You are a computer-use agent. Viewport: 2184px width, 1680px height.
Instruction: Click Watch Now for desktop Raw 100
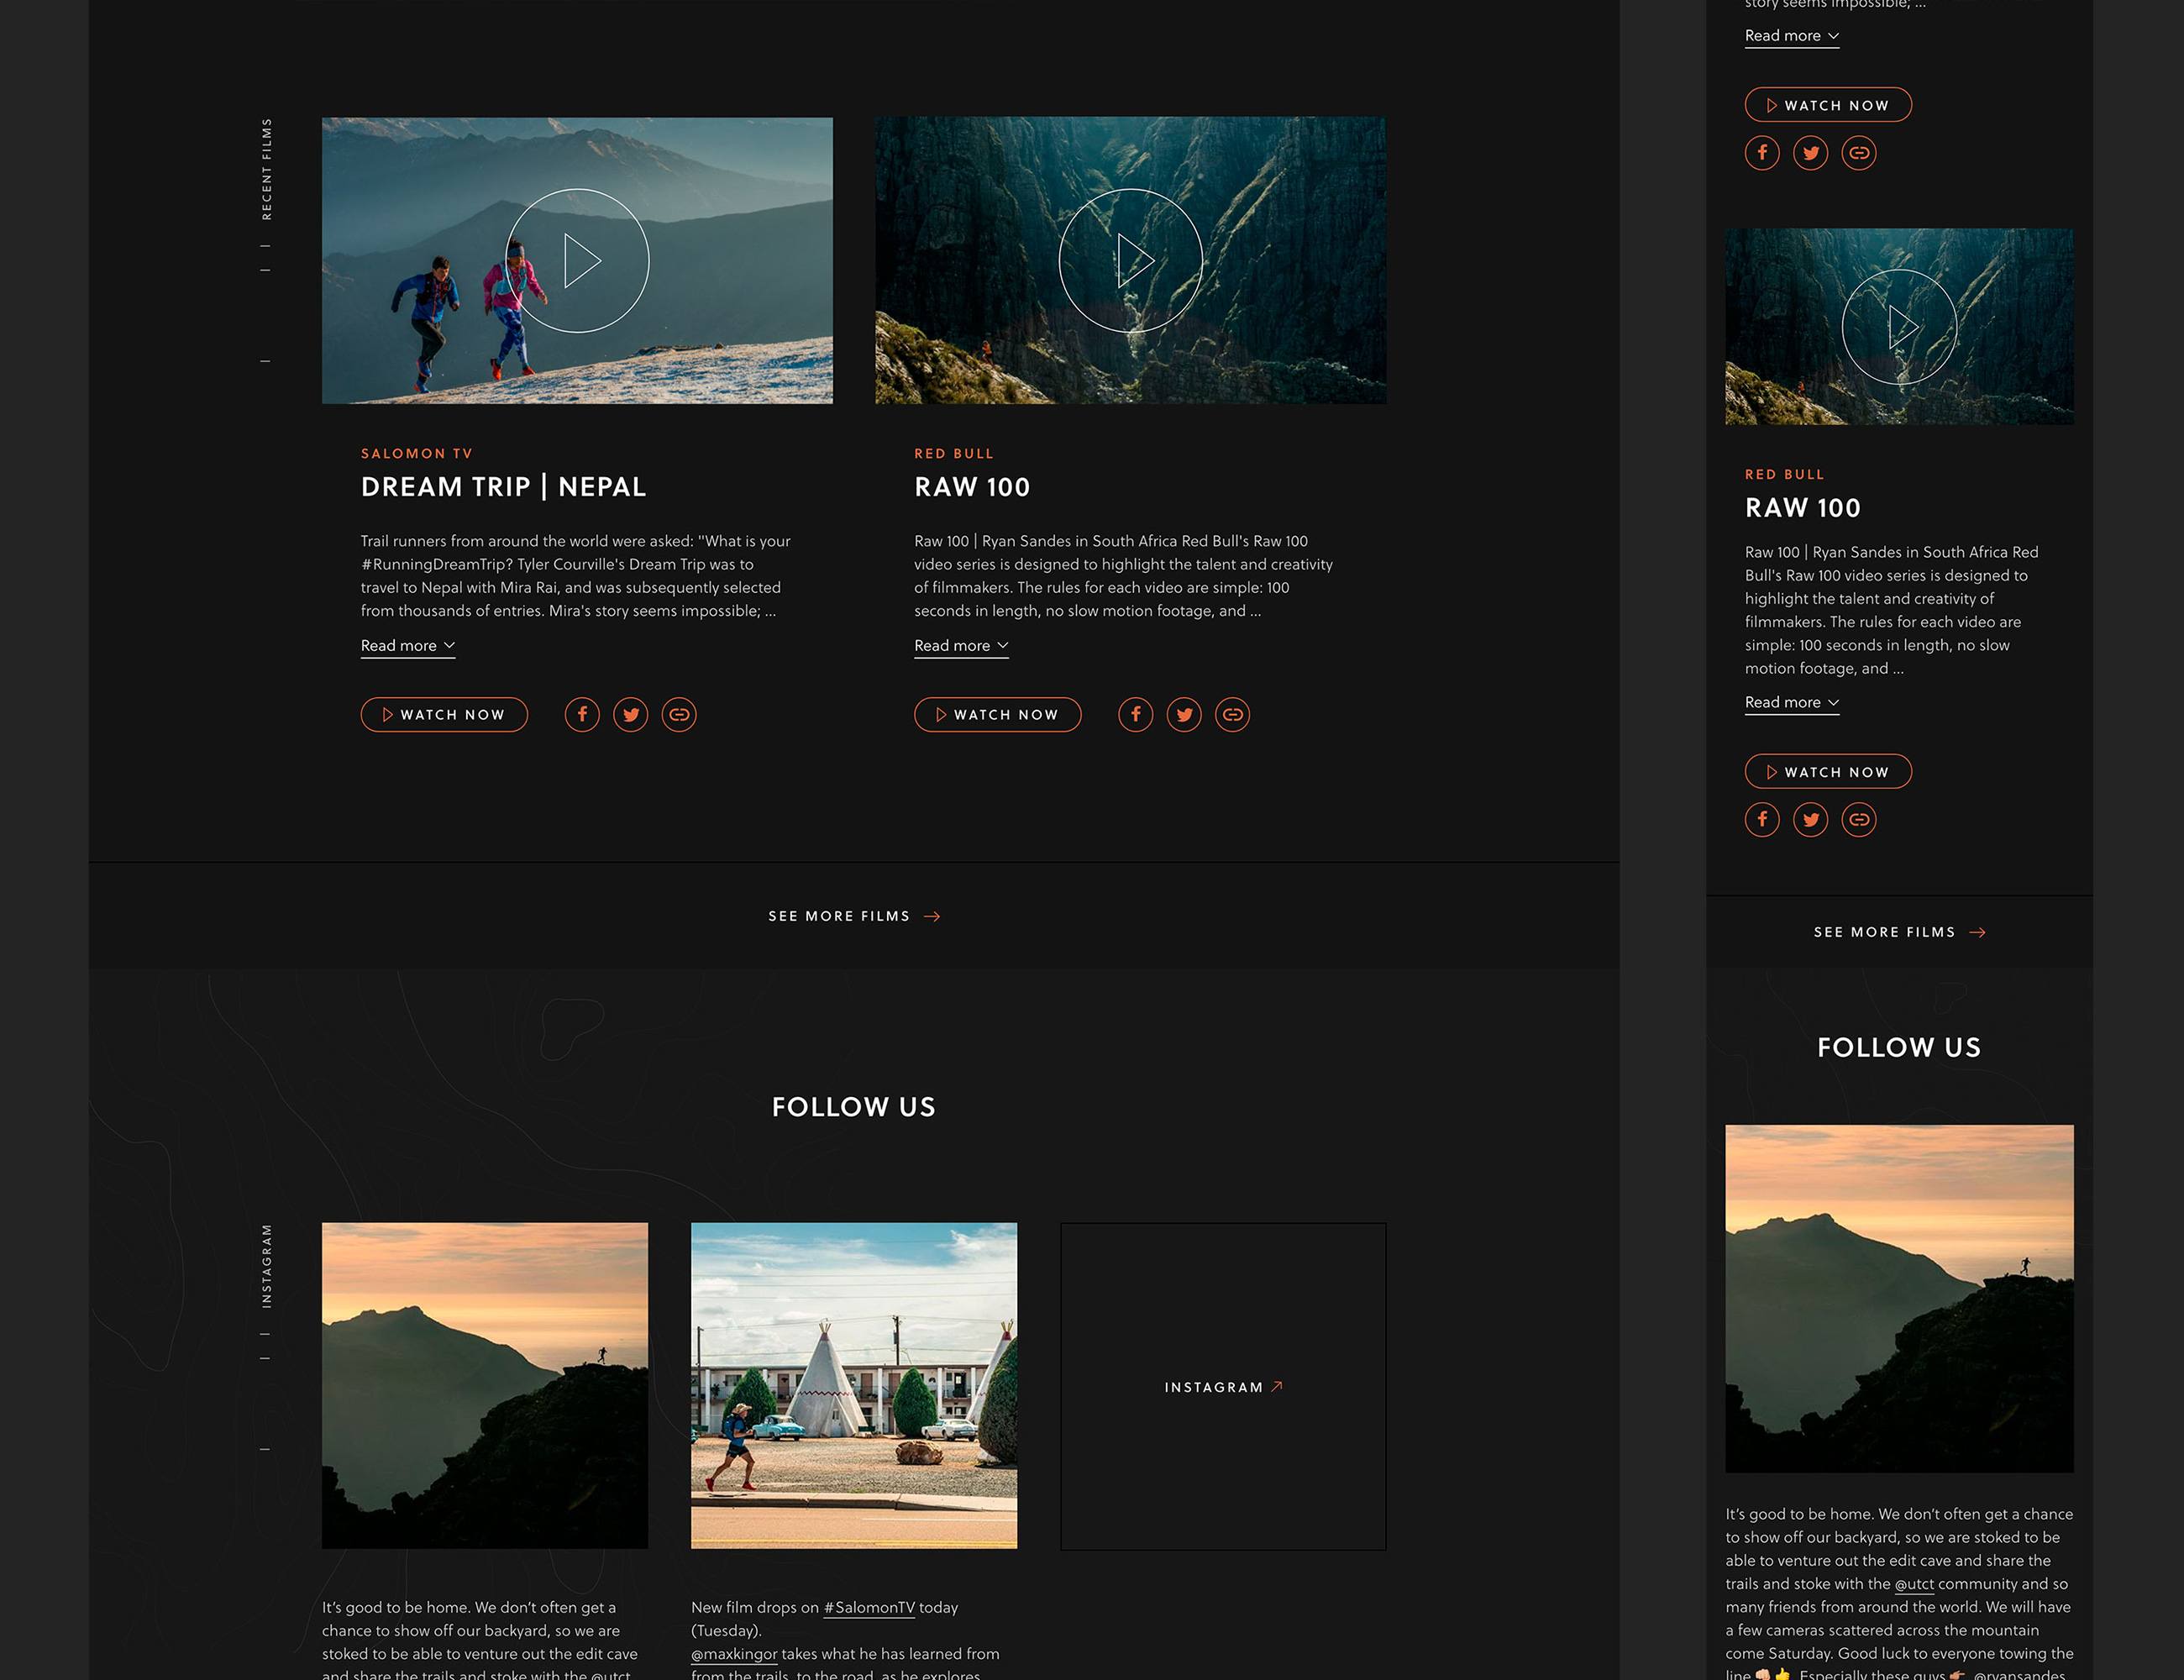pyautogui.click(x=998, y=715)
